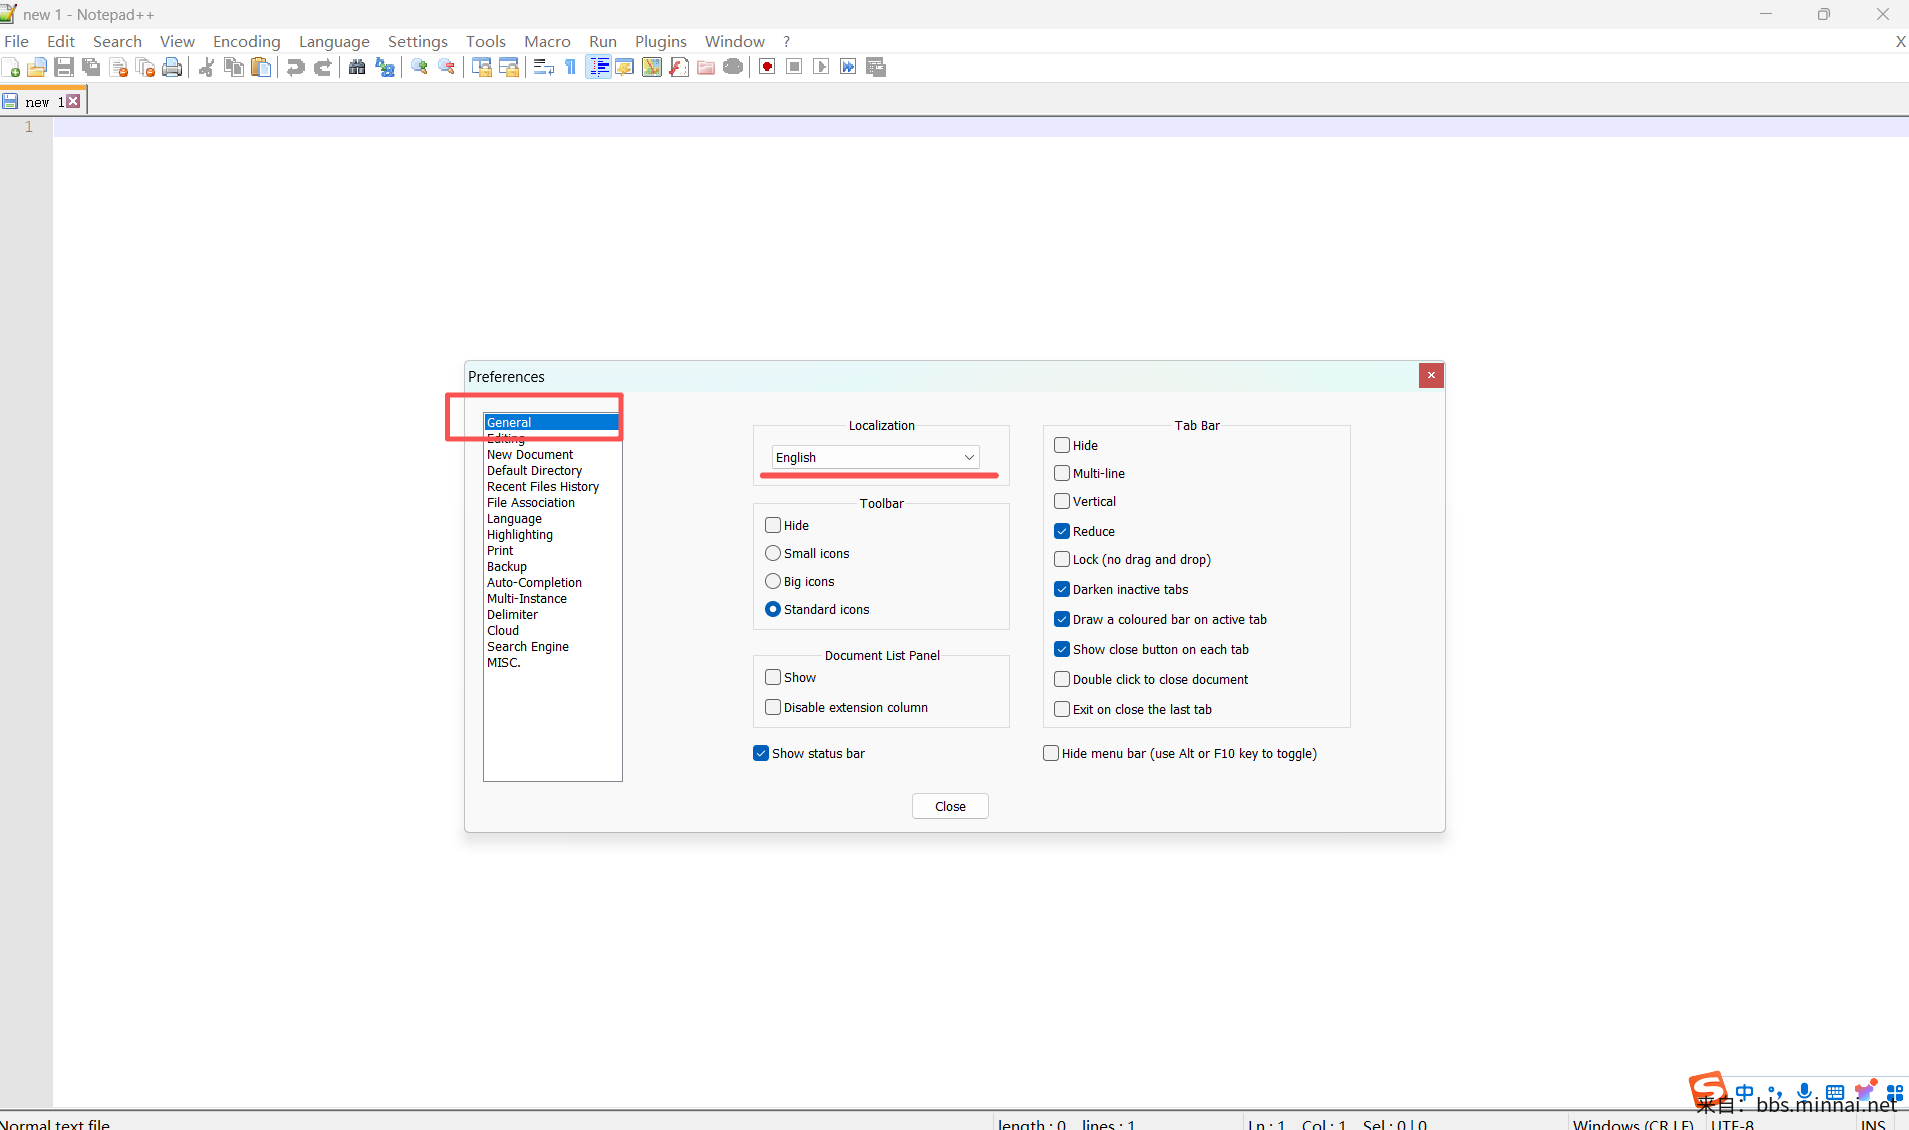Click the Find binoculars icon

pyautogui.click(x=357, y=67)
